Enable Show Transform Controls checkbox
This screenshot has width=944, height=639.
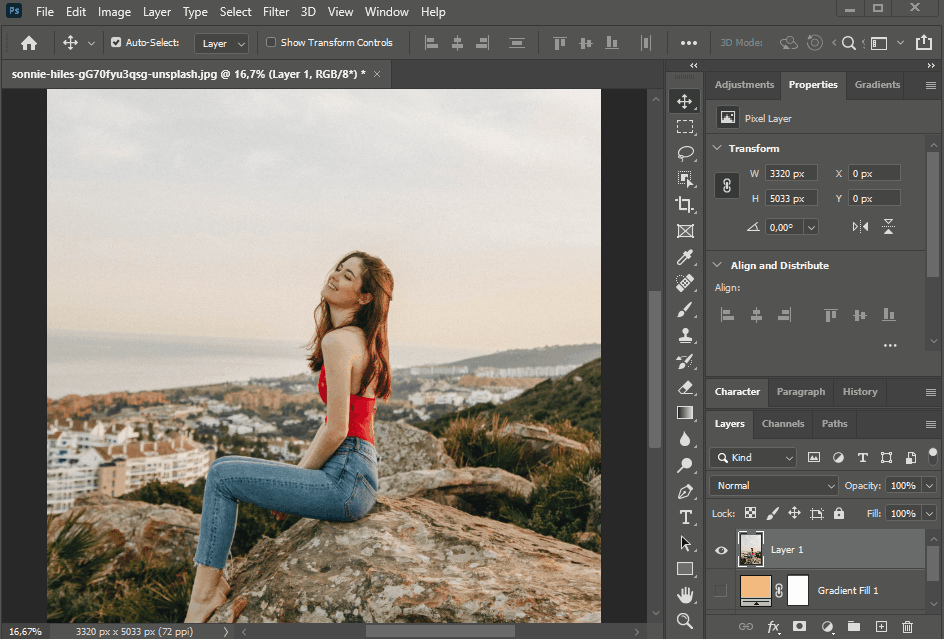271,43
